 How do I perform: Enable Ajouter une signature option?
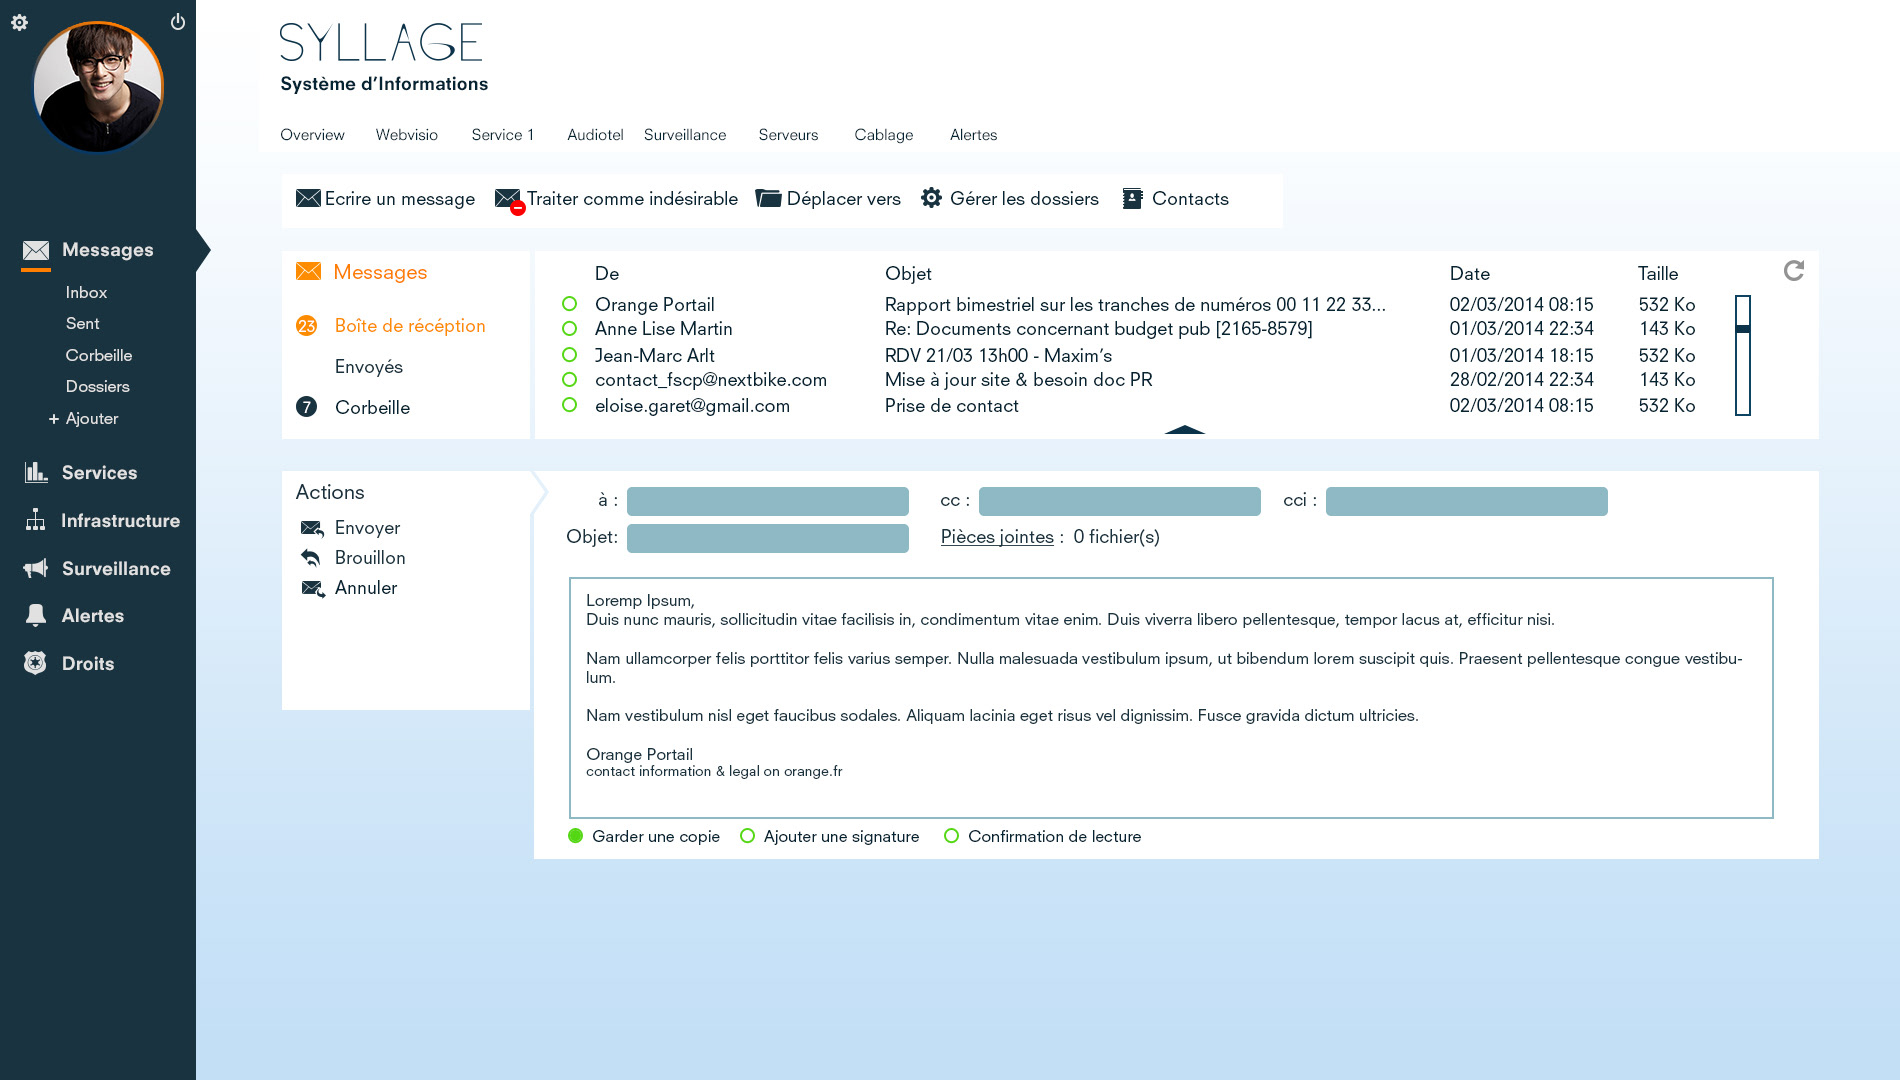point(747,836)
